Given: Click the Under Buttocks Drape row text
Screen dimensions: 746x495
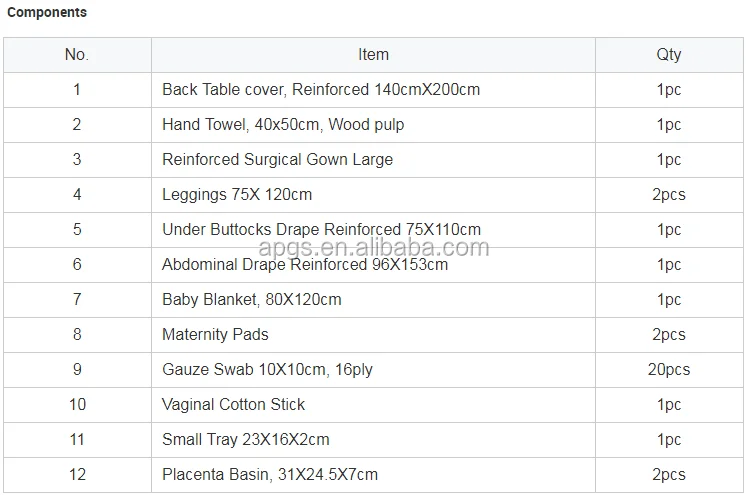Looking at the screenshot, I should [321, 230].
